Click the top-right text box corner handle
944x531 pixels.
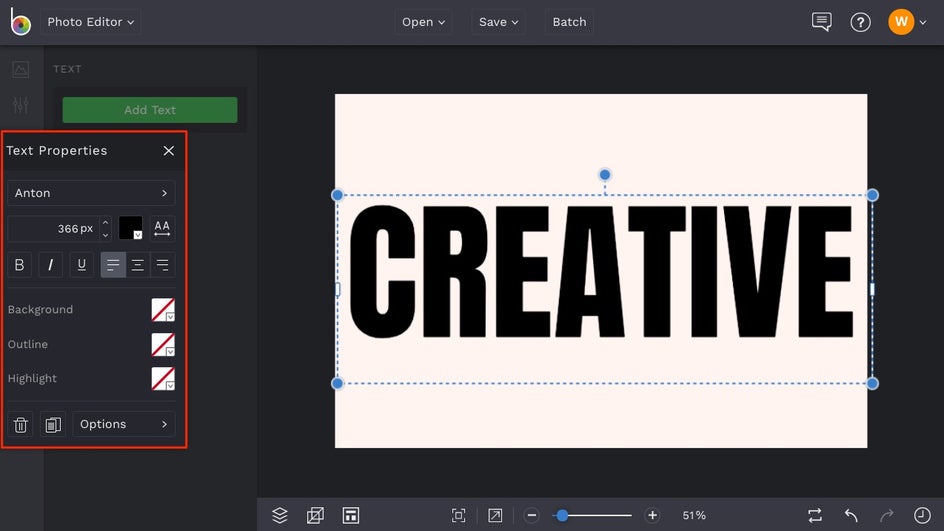(x=872, y=195)
